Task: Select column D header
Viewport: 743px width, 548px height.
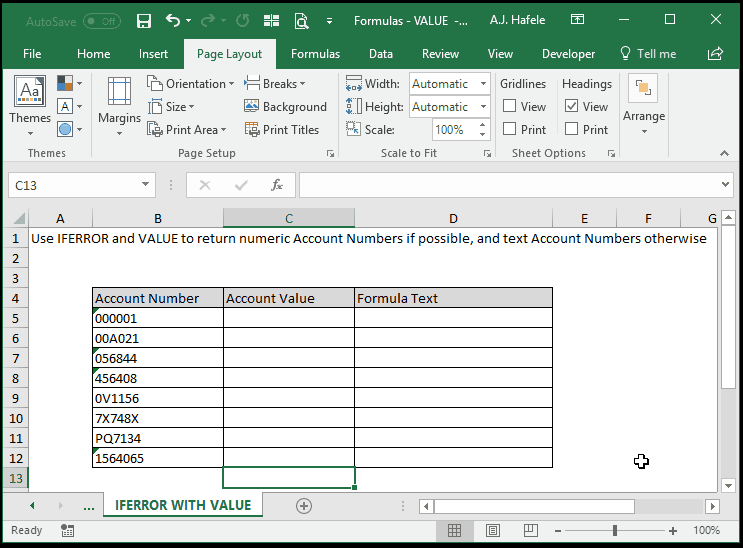Action: pos(453,218)
